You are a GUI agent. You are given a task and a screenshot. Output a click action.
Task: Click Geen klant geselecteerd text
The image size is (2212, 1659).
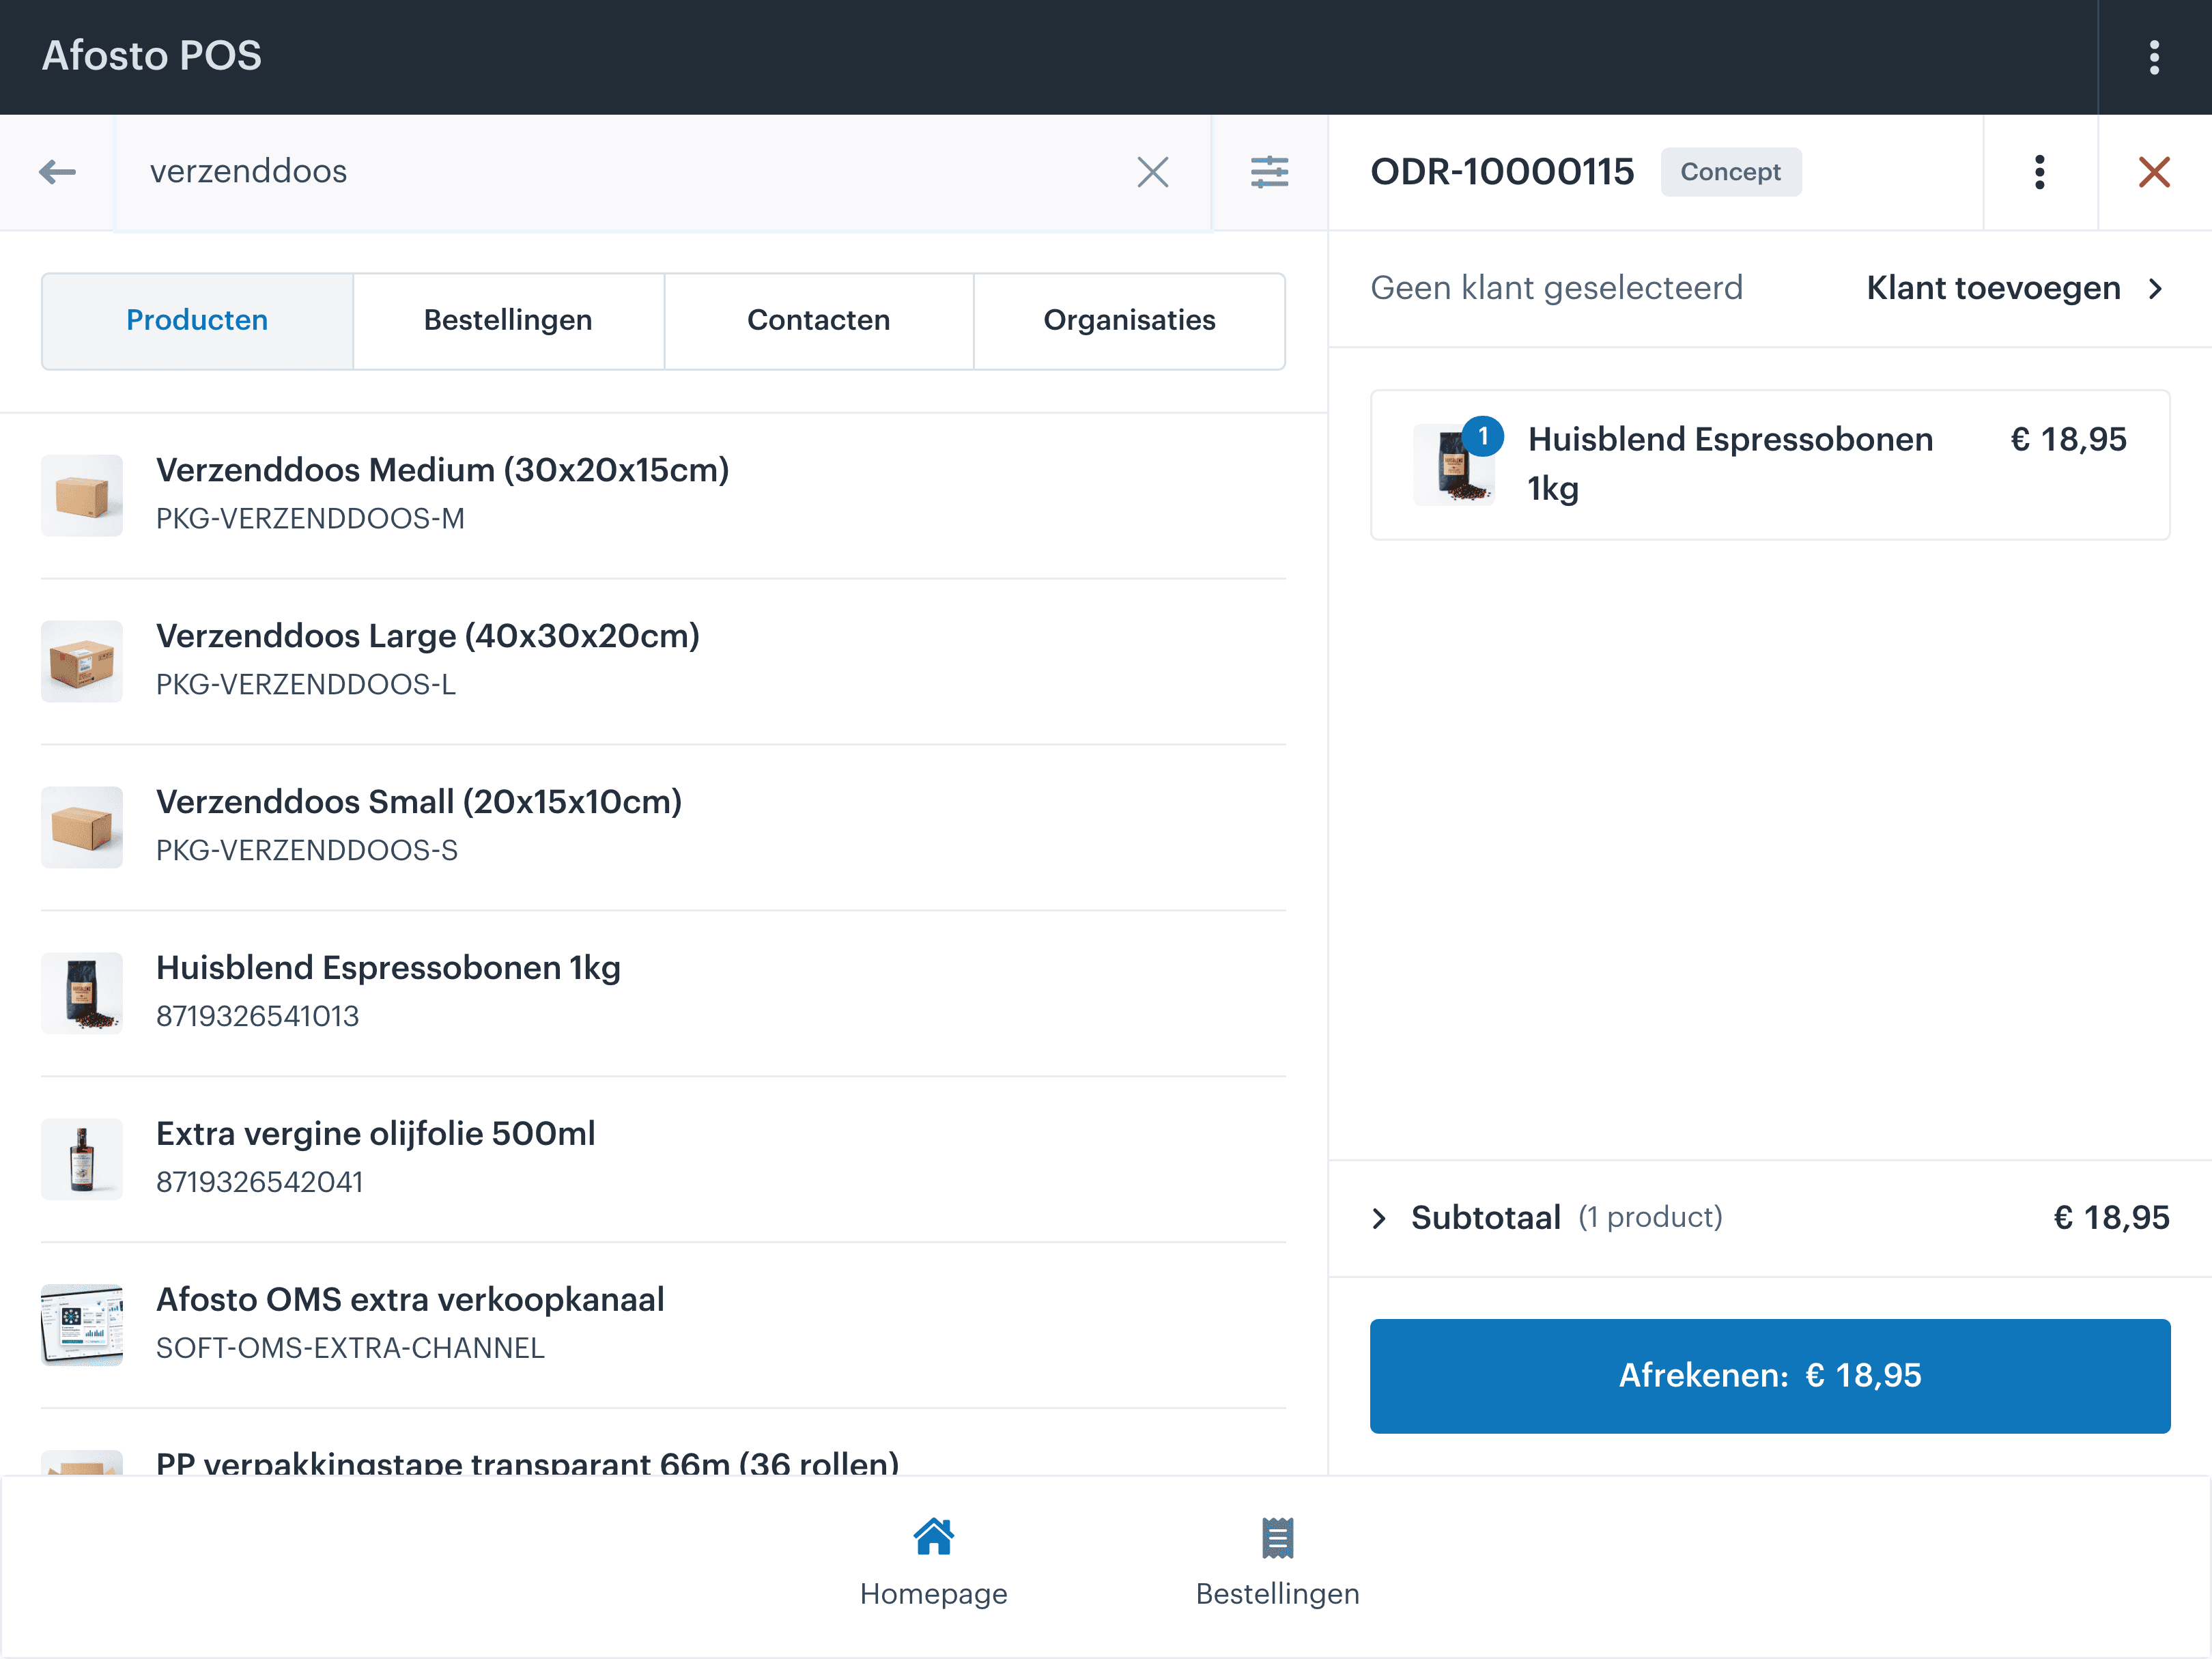coord(1556,288)
